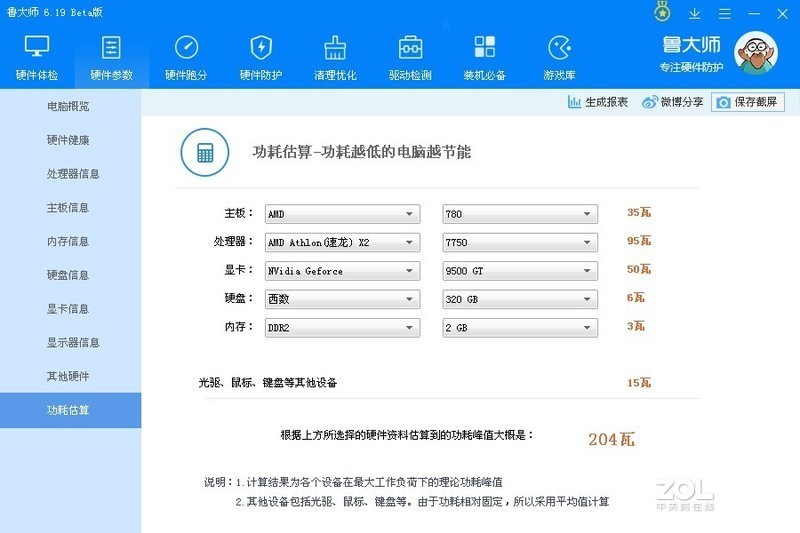
Task: Click 微博分享 Weibo share
Action: 672,102
